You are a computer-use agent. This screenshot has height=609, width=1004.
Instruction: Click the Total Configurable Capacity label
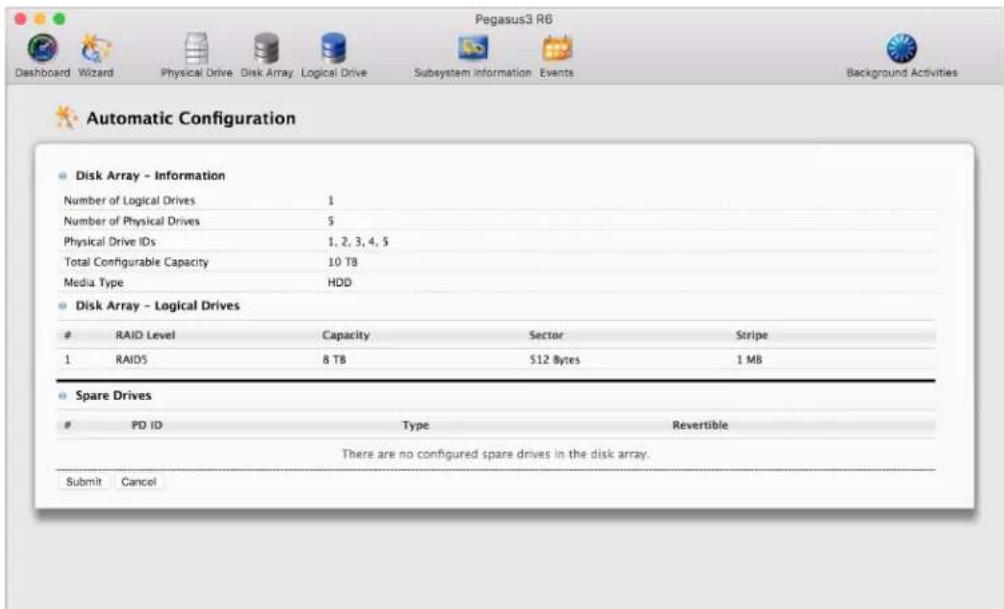click(136, 262)
